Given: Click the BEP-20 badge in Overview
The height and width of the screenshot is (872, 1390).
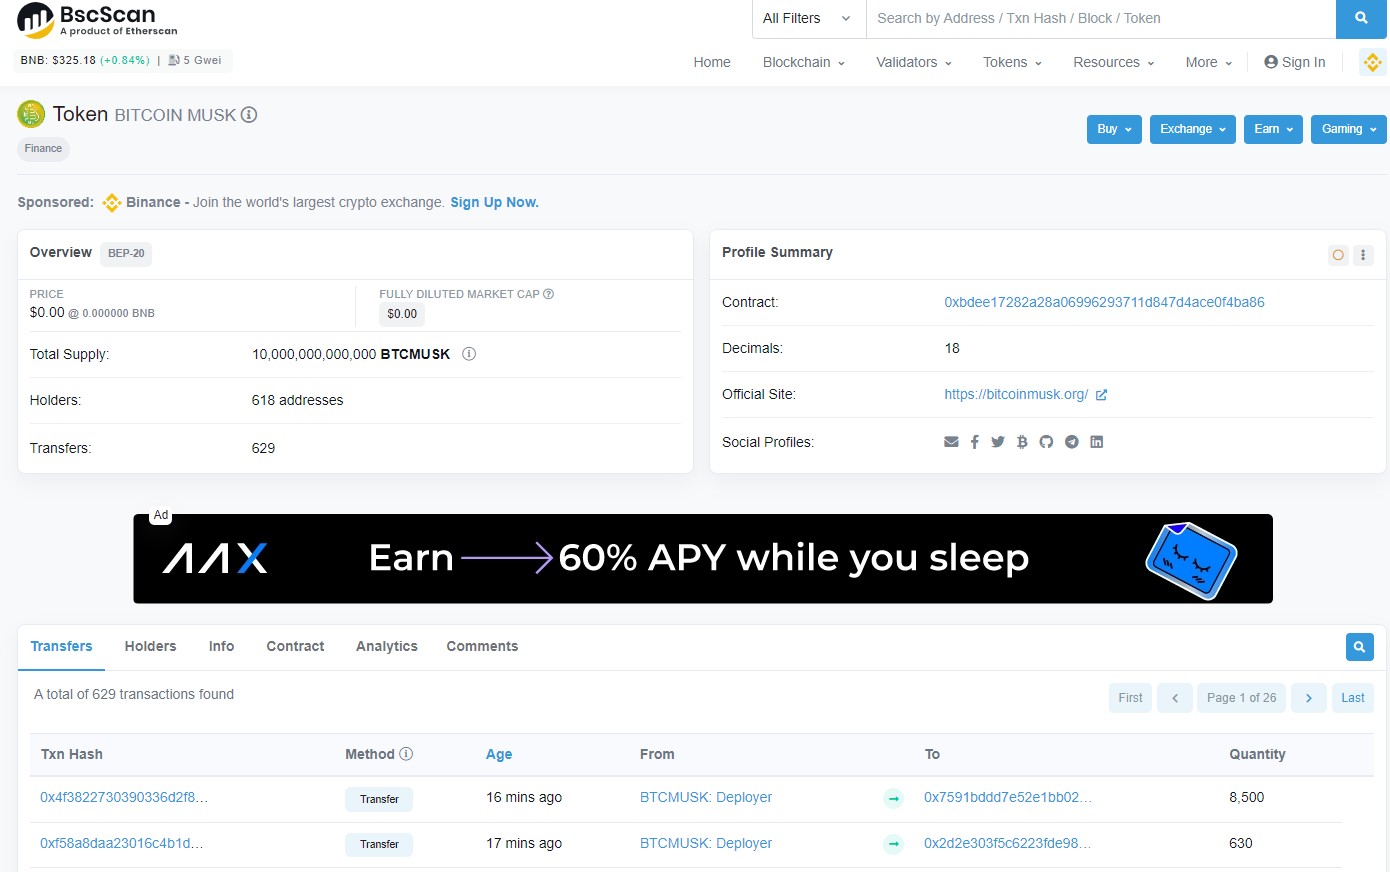Looking at the screenshot, I should [126, 253].
